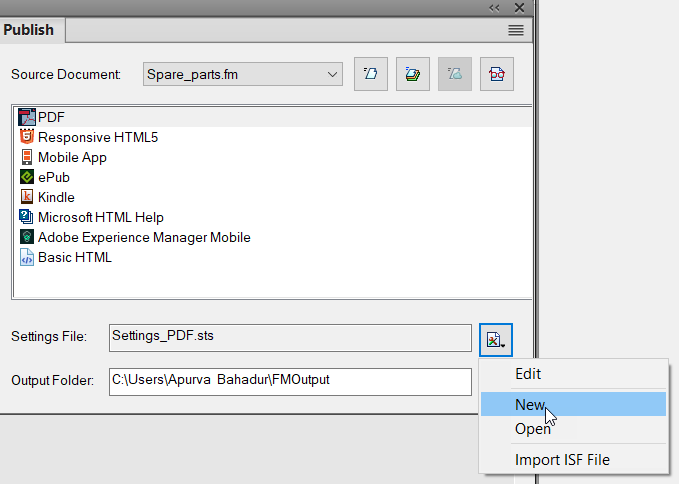The width and height of the screenshot is (679, 484).
Task: Select the PDF output format text
Action: [51, 117]
